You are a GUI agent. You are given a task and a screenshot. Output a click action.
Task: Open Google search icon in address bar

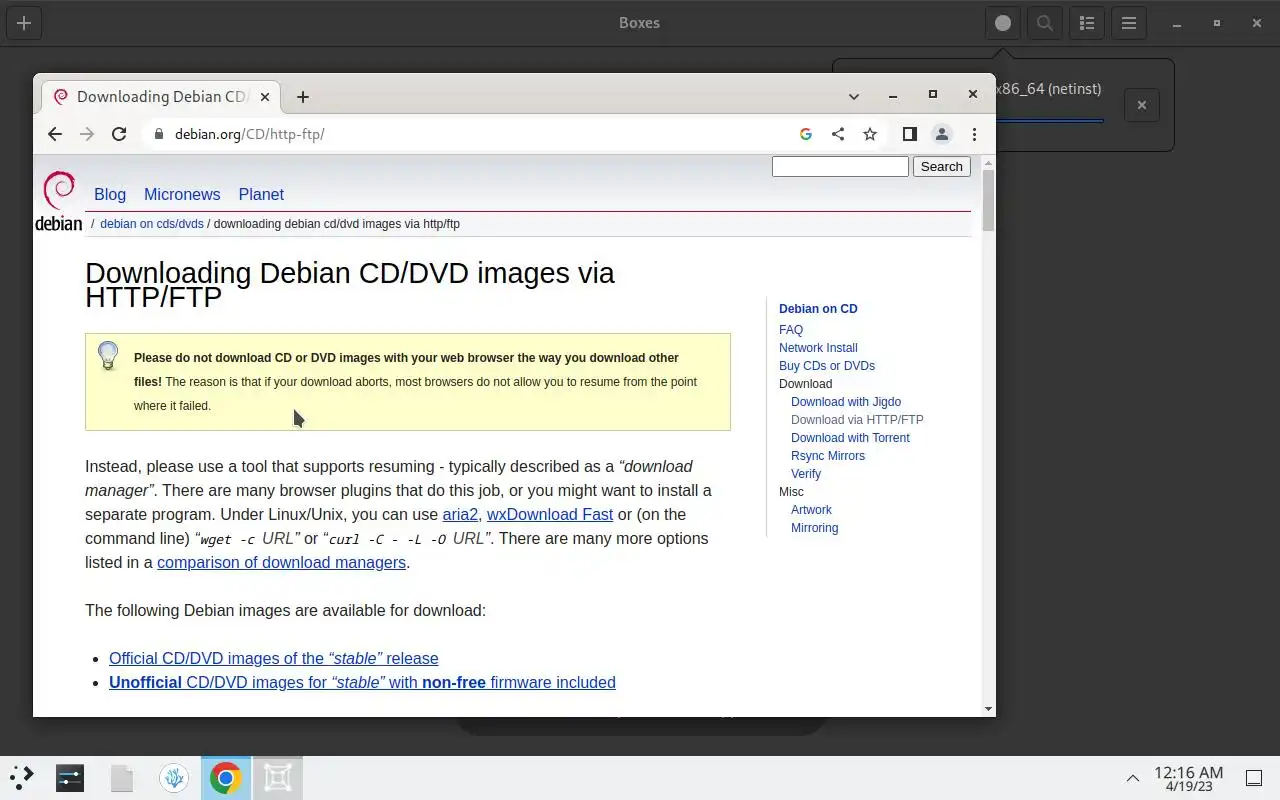pyautogui.click(x=806, y=134)
